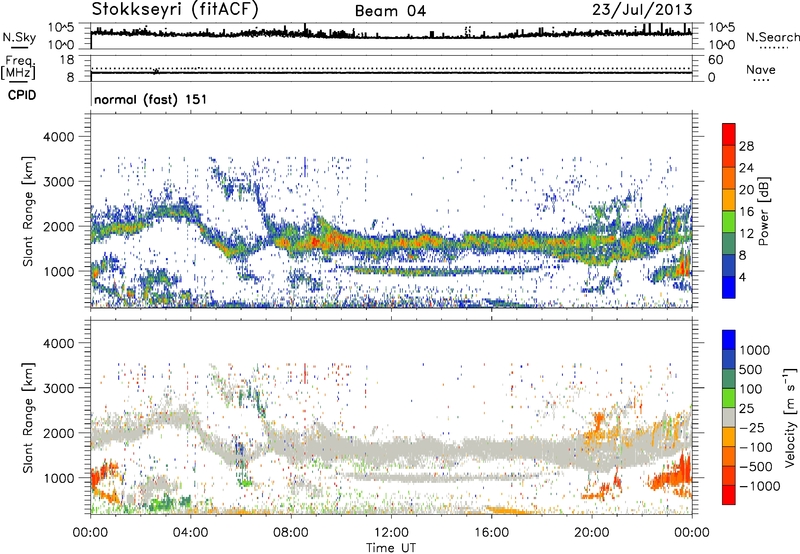
Task: Click the "Velocity [m s⁻¹]" color bar label
Action: coord(790,416)
